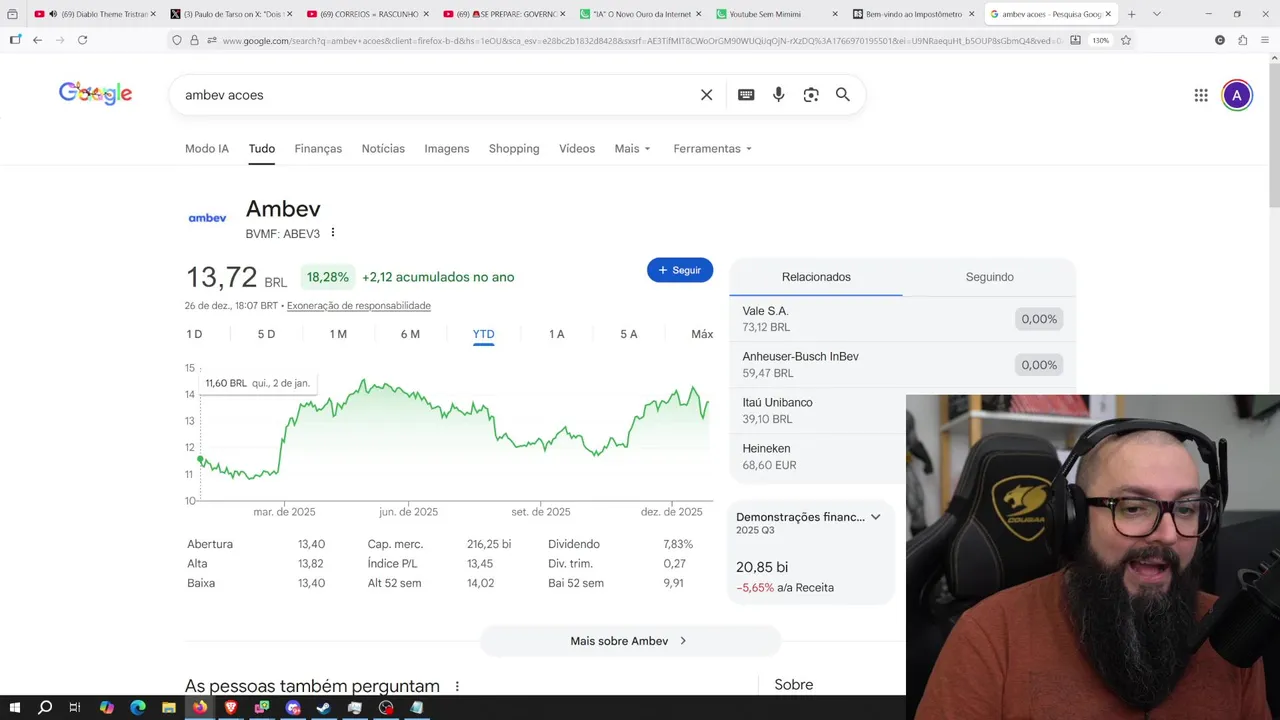The height and width of the screenshot is (720, 1280).
Task: Open Windows taskbar search
Action: [45, 707]
